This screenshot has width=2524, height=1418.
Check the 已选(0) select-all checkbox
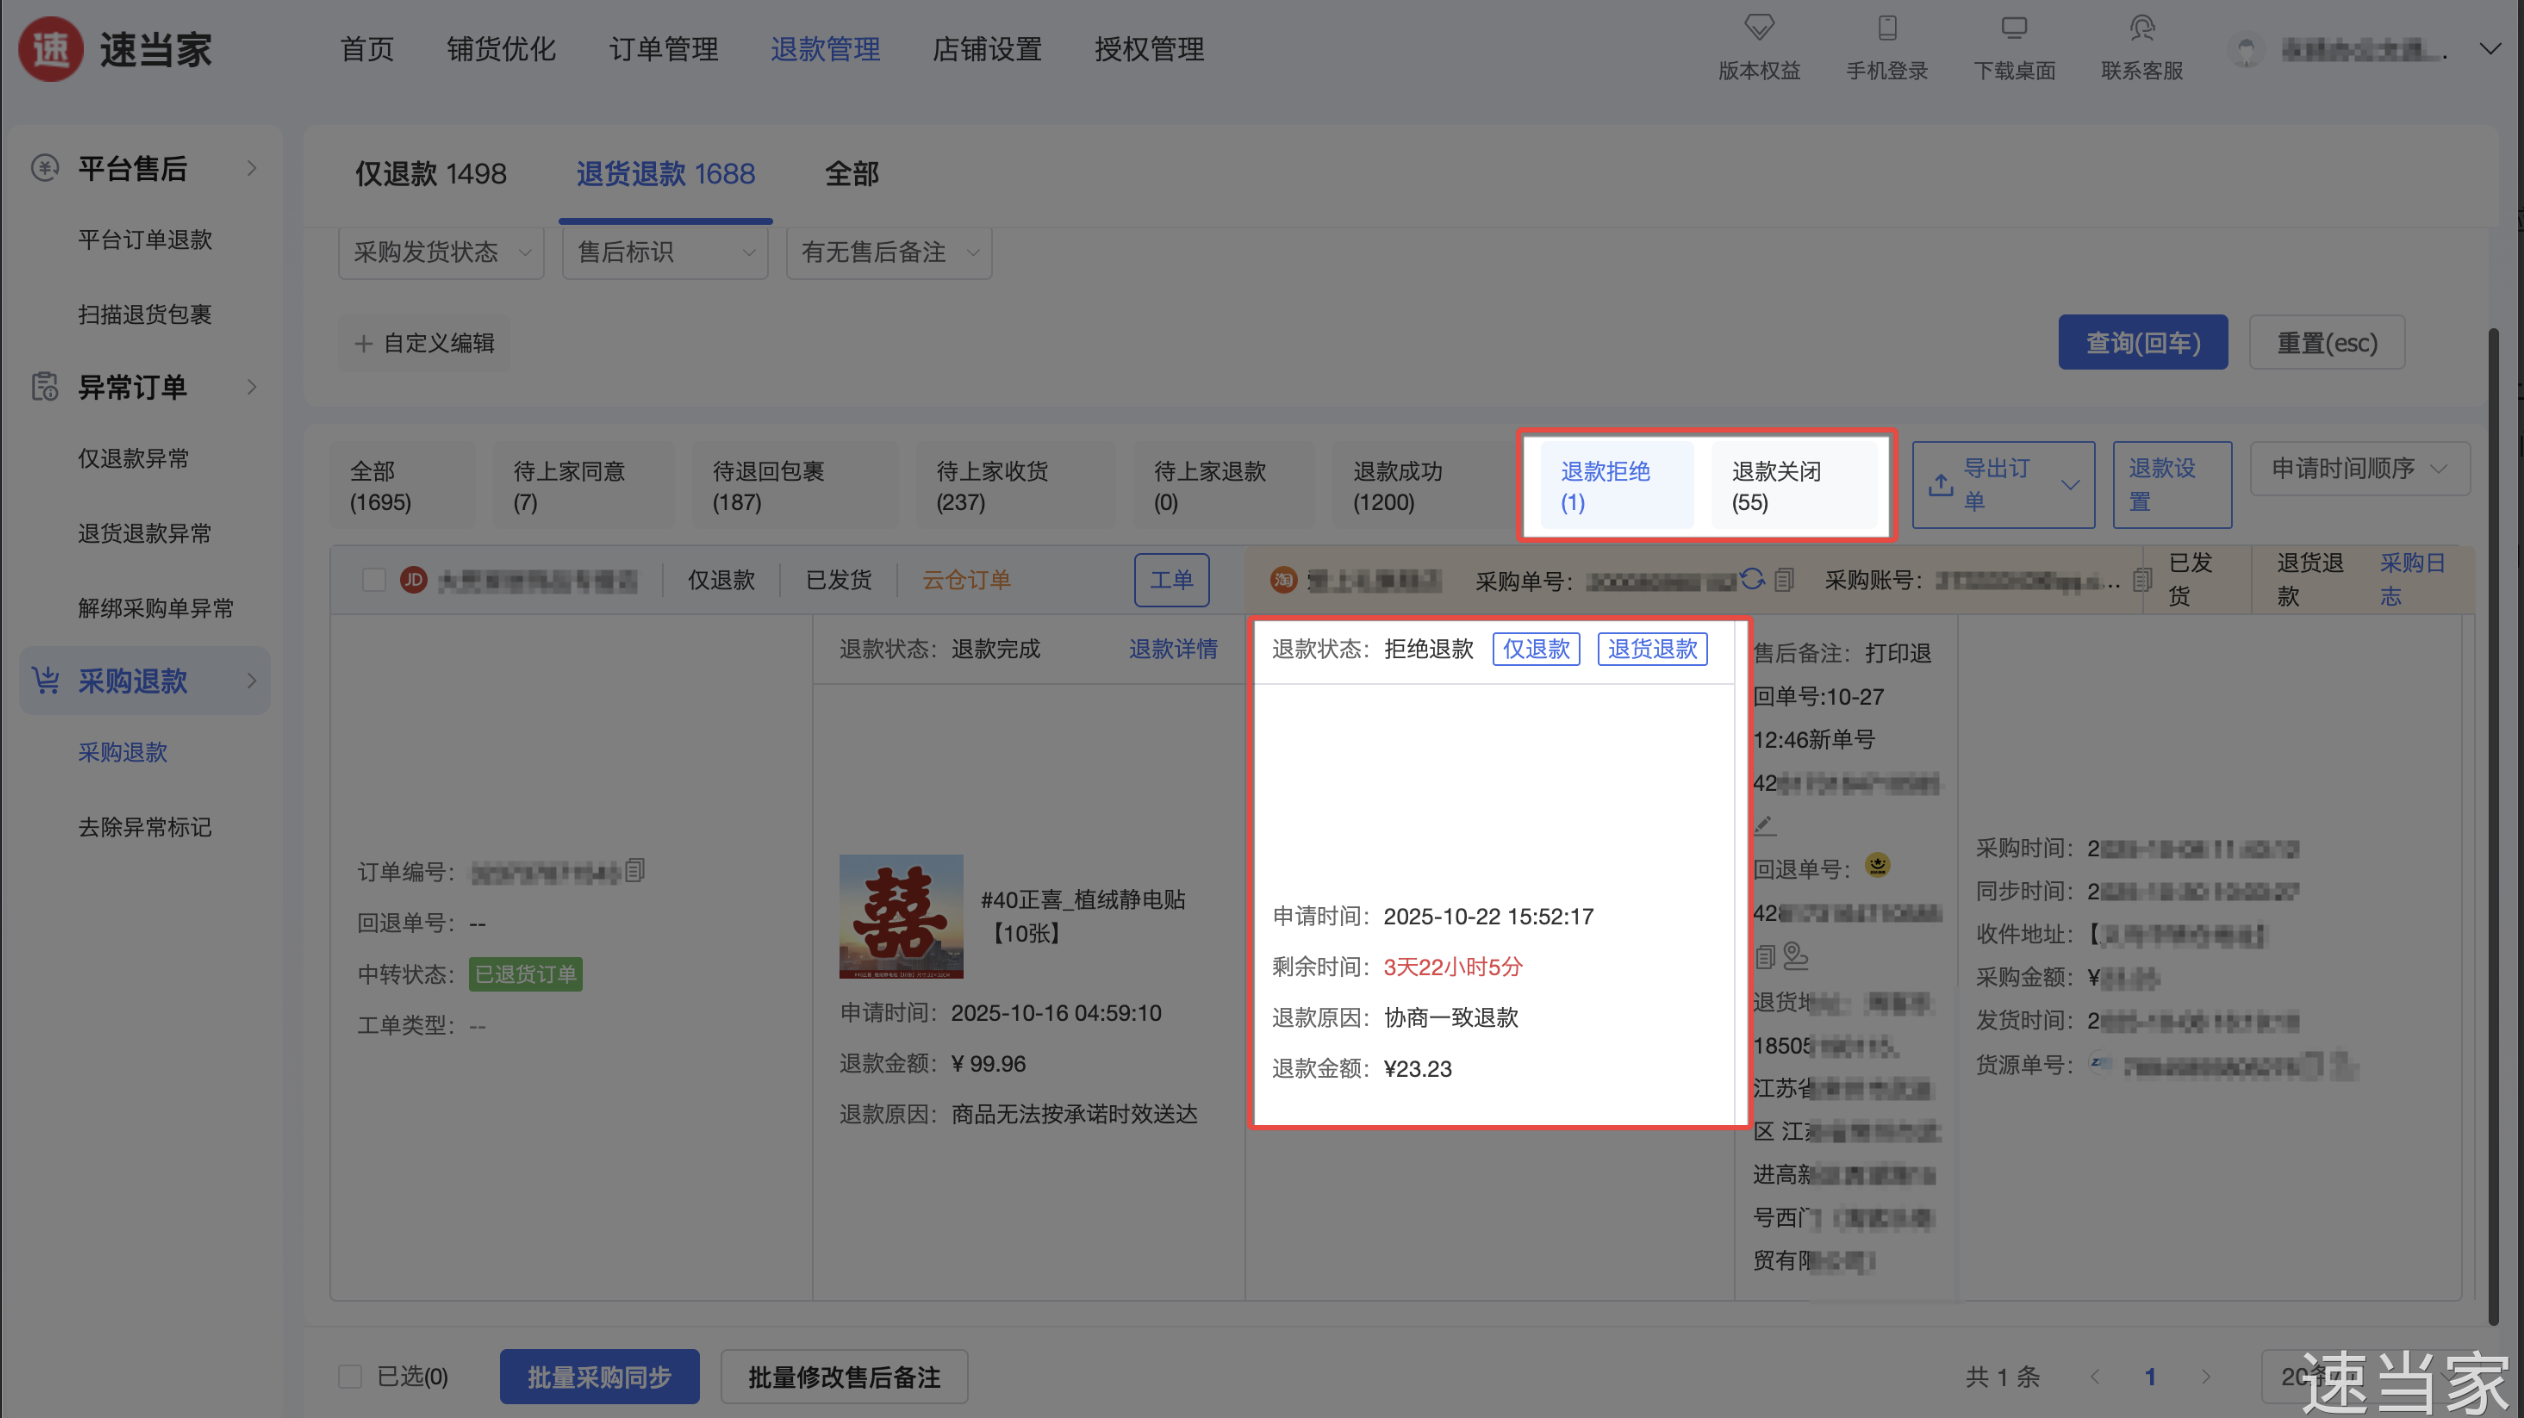point(350,1377)
